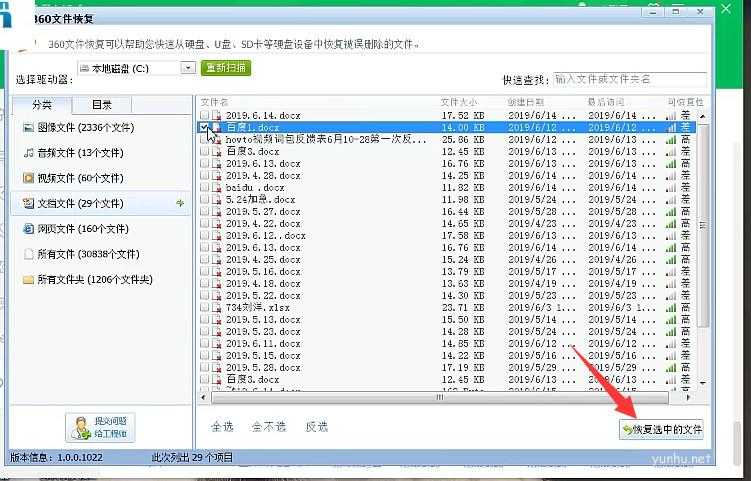751x481 pixels.
Task: Click the file icon of baidu .docx
Action: point(216,187)
